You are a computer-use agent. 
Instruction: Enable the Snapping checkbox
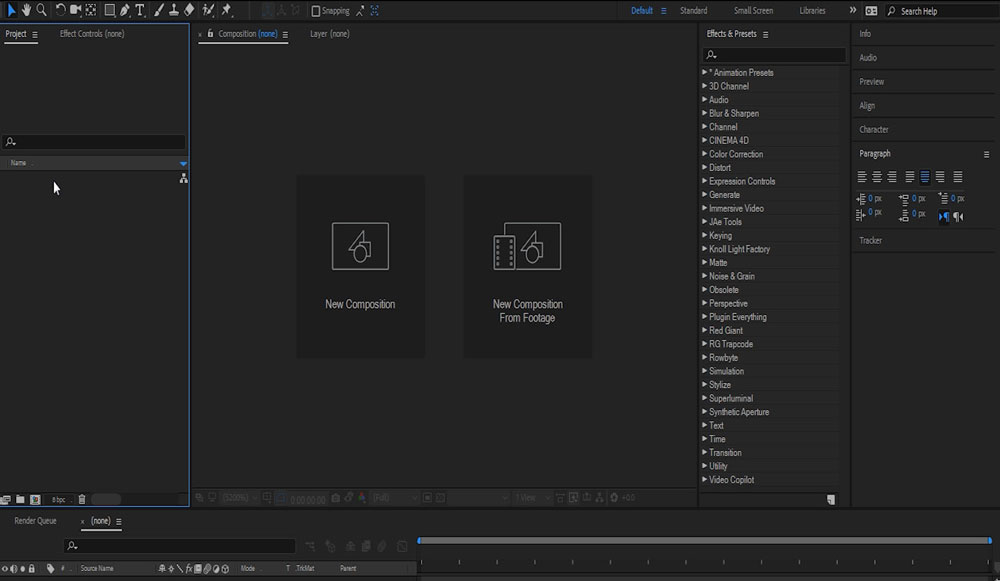coord(316,11)
